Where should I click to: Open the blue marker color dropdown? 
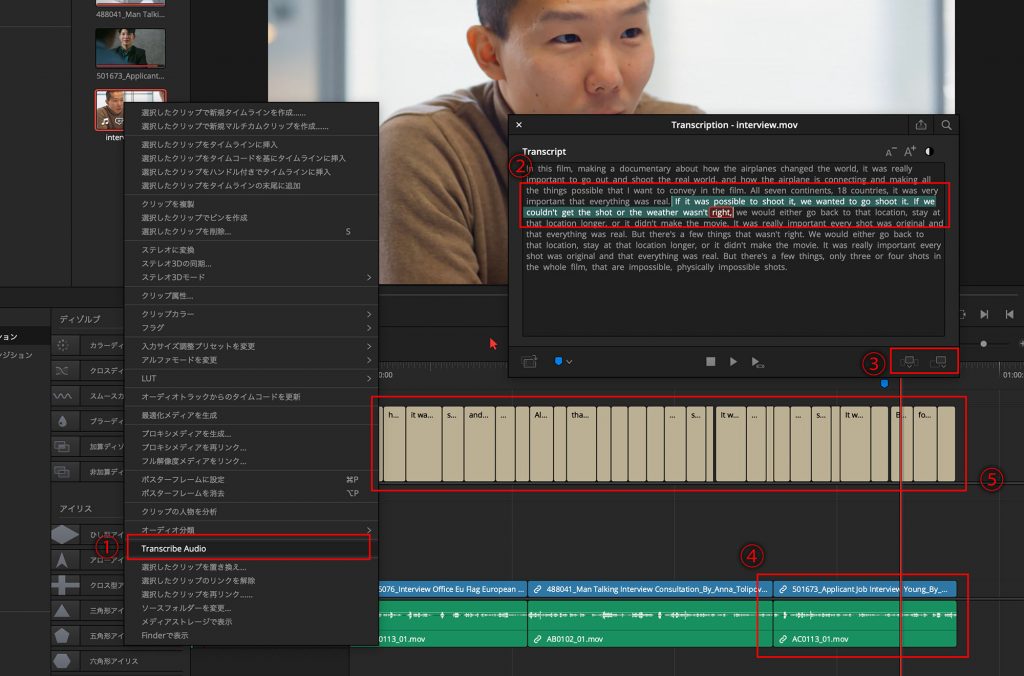pos(563,361)
